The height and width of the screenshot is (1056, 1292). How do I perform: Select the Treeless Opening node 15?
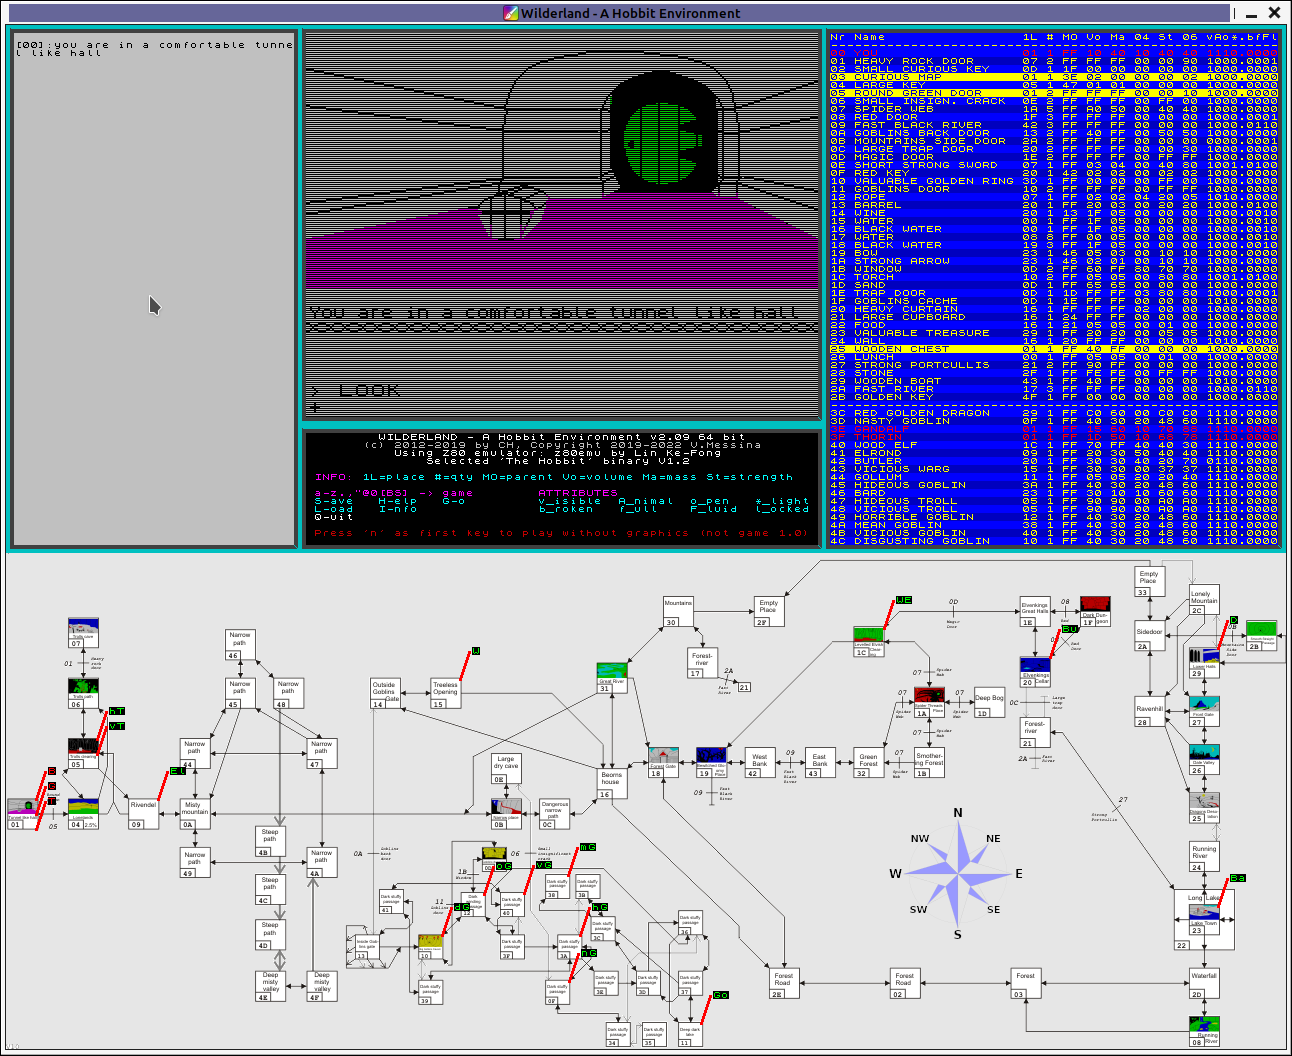point(446,693)
